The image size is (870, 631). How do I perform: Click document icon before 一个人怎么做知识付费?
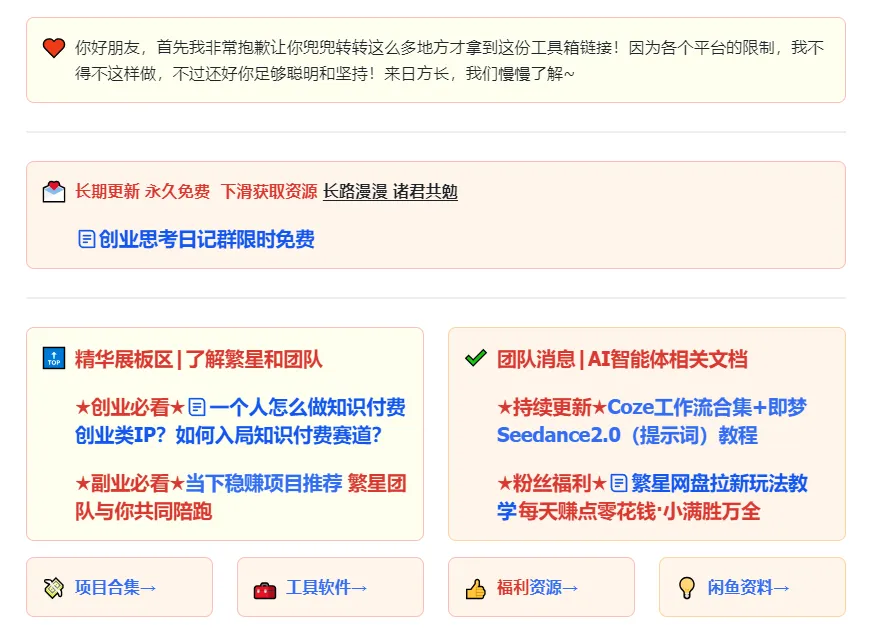(x=197, y=407)
